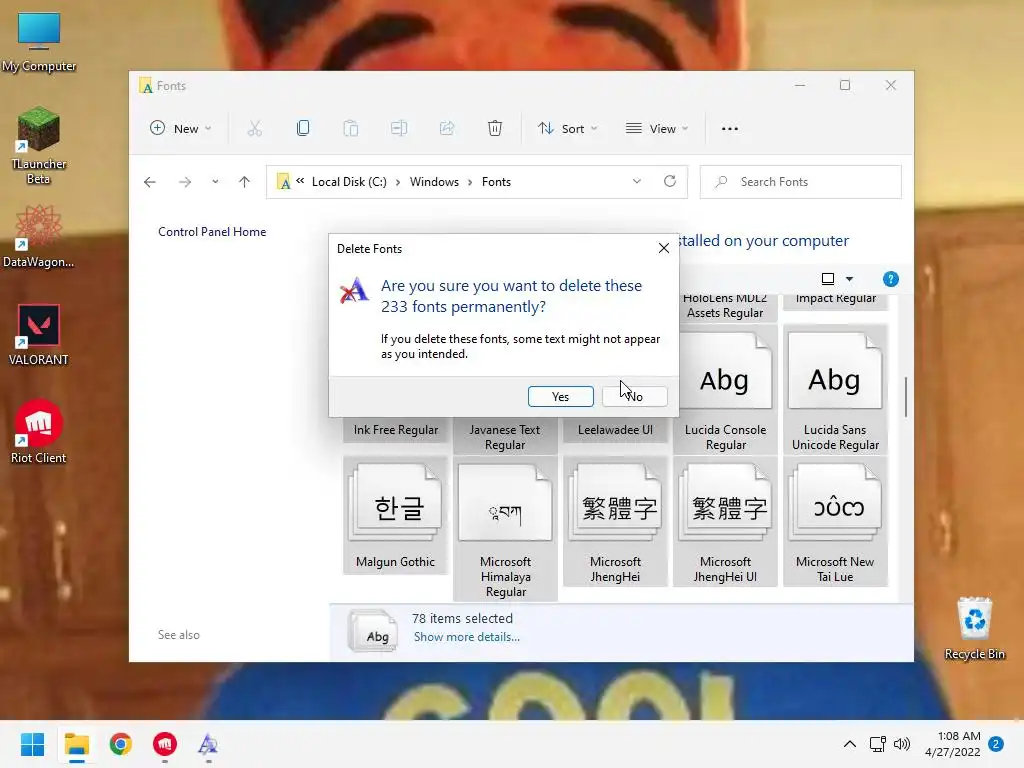Expand recent locations chevron
Image resolution: width=1024 pixels, height=768 pixels.
point(215,182)
